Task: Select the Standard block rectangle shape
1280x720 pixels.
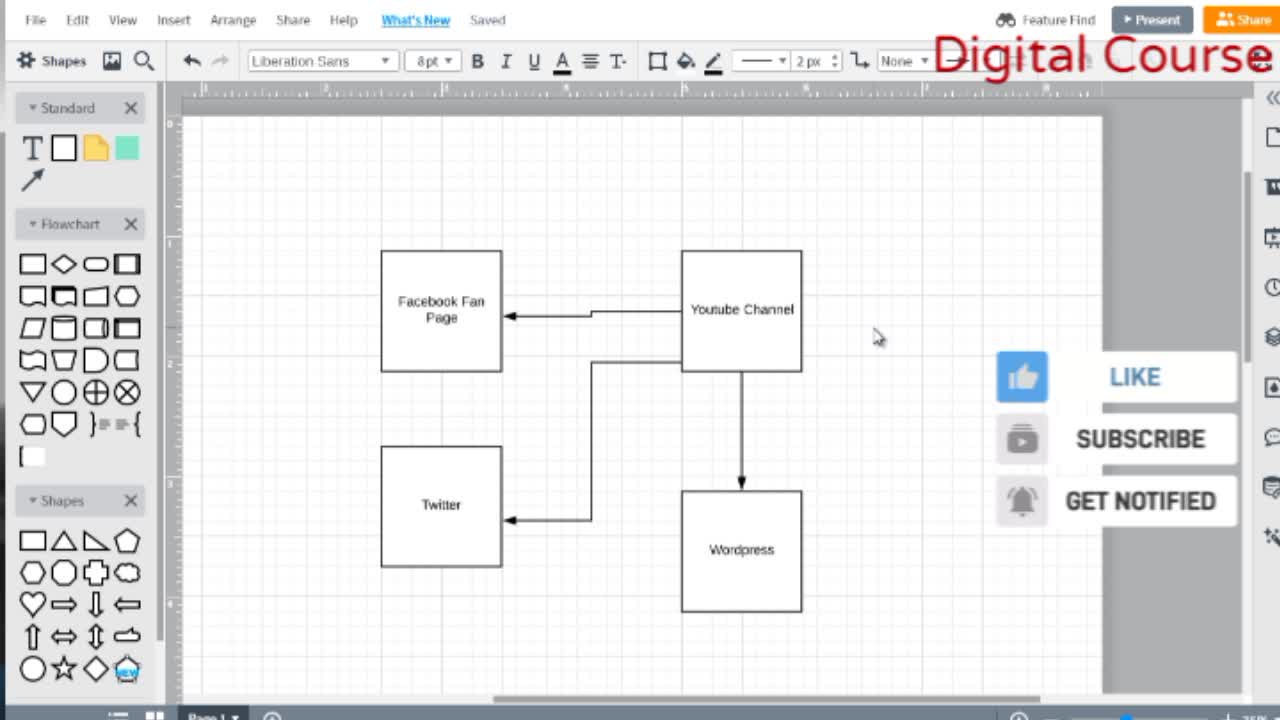Action: click(x=64, y=149)
